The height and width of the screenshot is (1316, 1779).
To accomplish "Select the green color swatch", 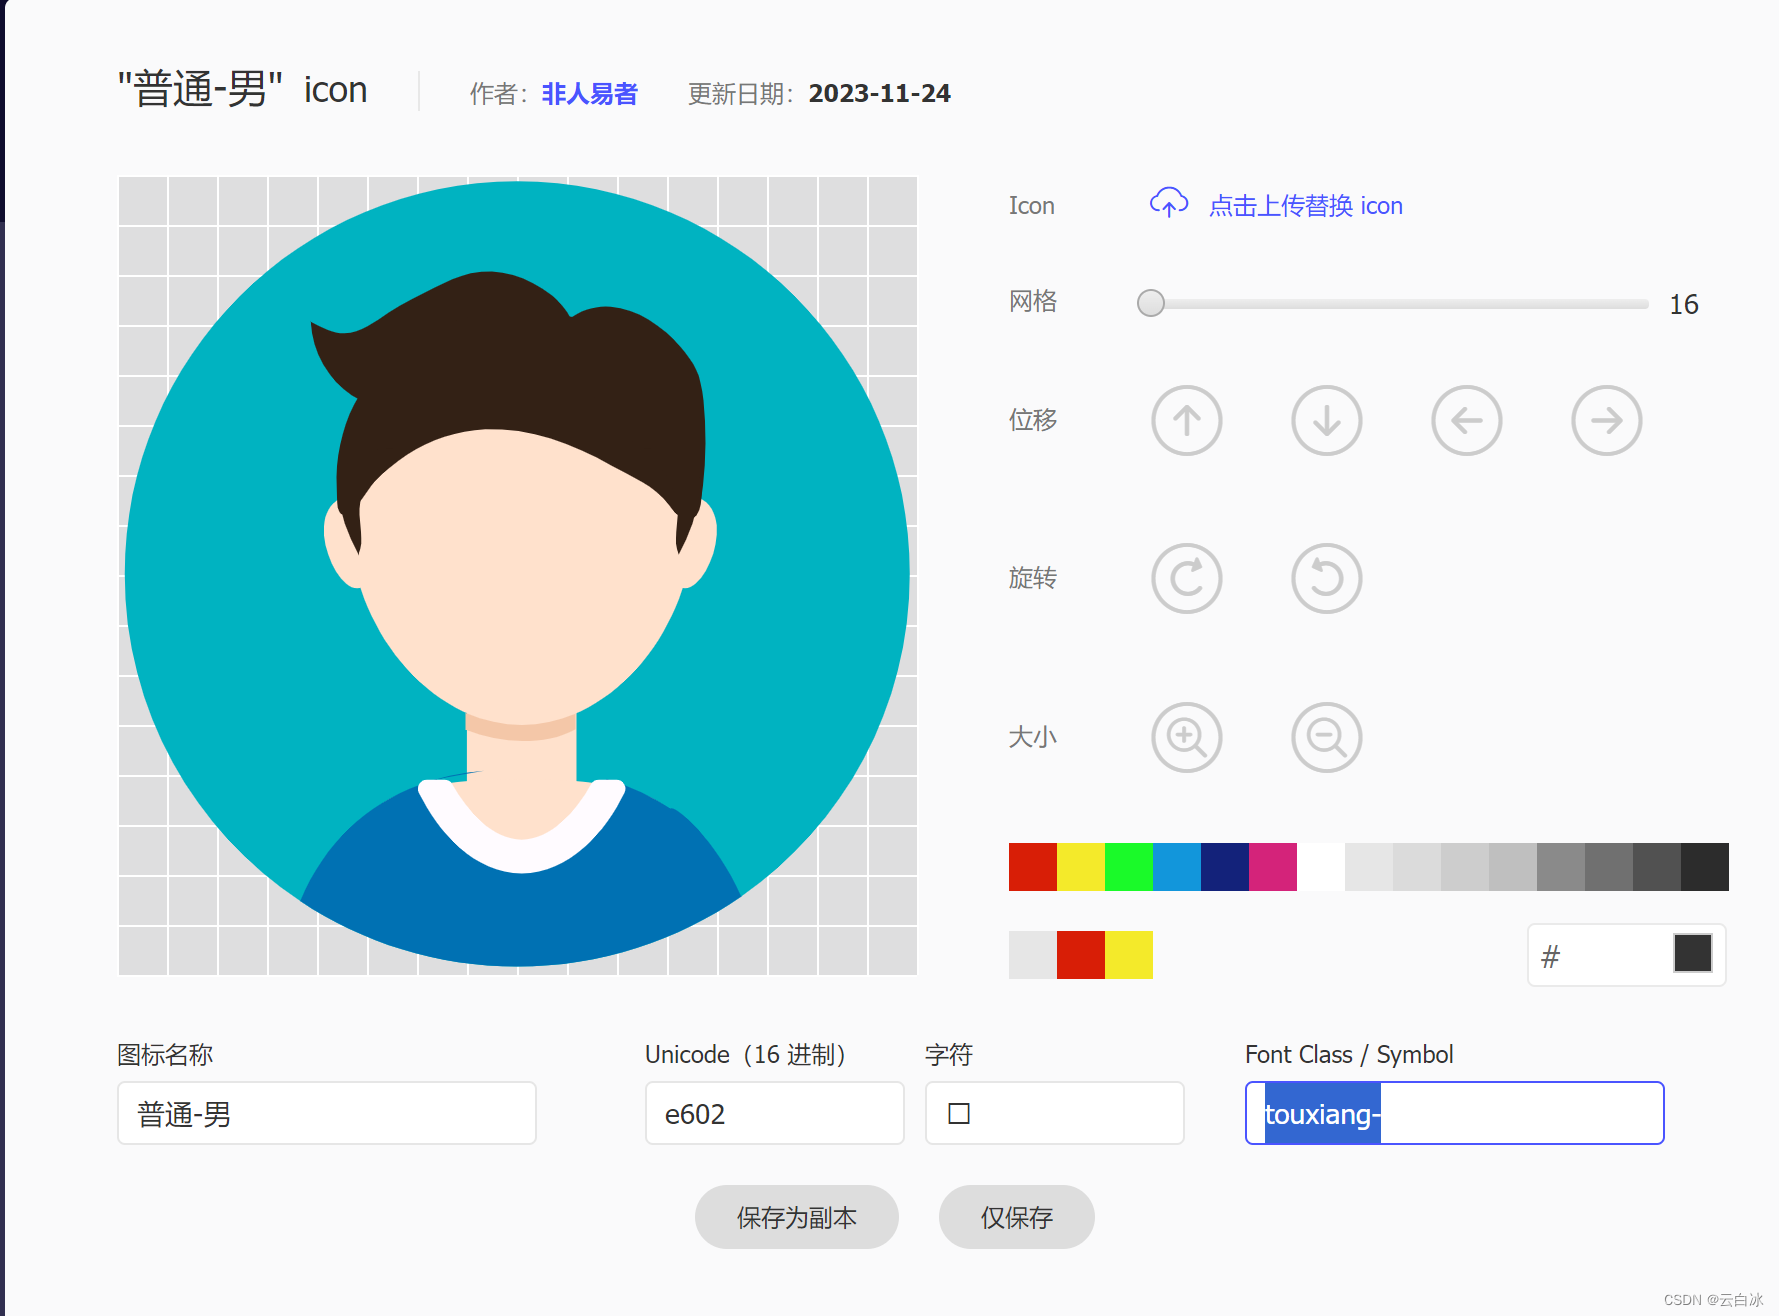I will coord(1128,867).
